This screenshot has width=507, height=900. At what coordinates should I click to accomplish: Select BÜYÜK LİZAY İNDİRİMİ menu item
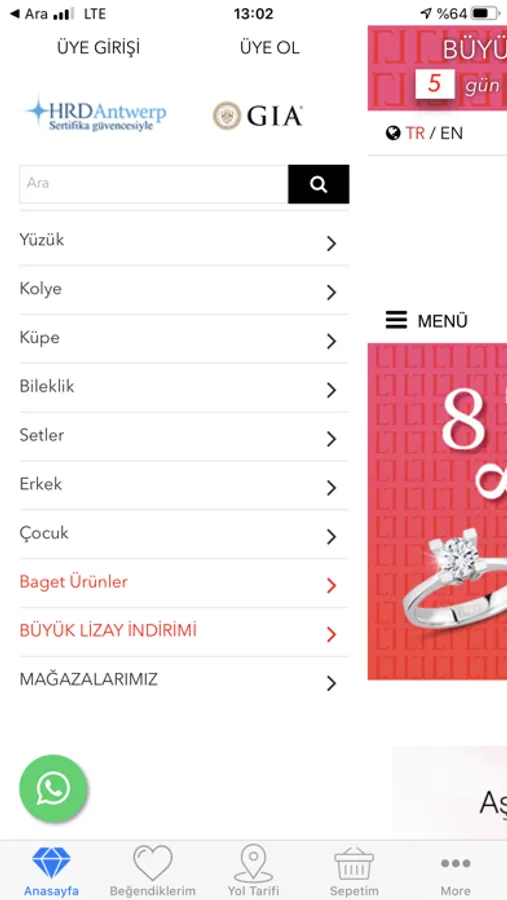point(184,632)
